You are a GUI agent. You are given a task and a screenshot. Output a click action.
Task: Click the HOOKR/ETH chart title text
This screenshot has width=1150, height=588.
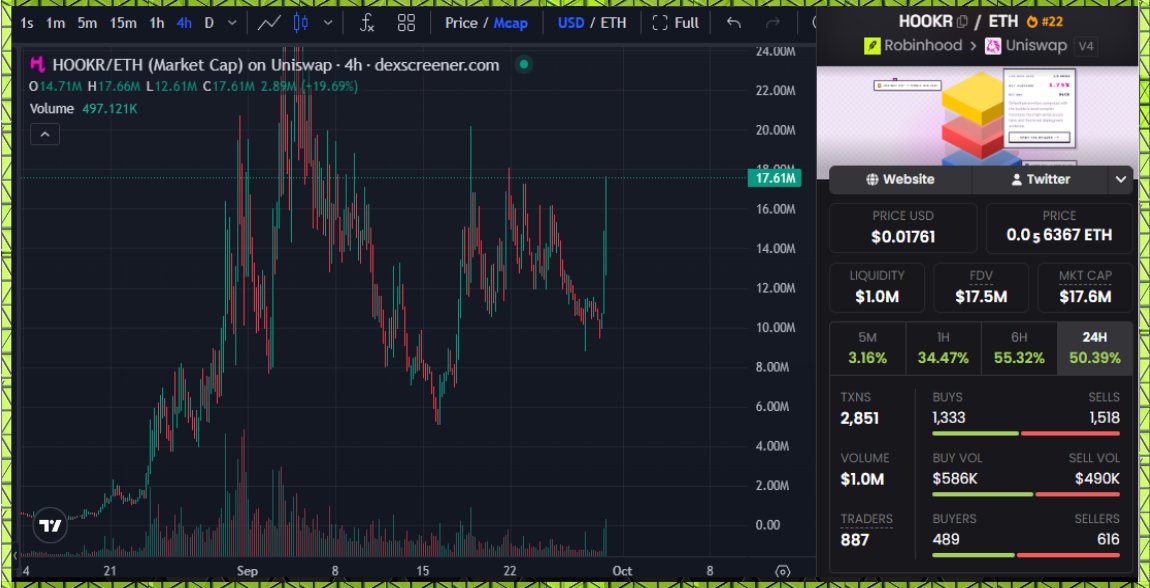click(276, 65)
